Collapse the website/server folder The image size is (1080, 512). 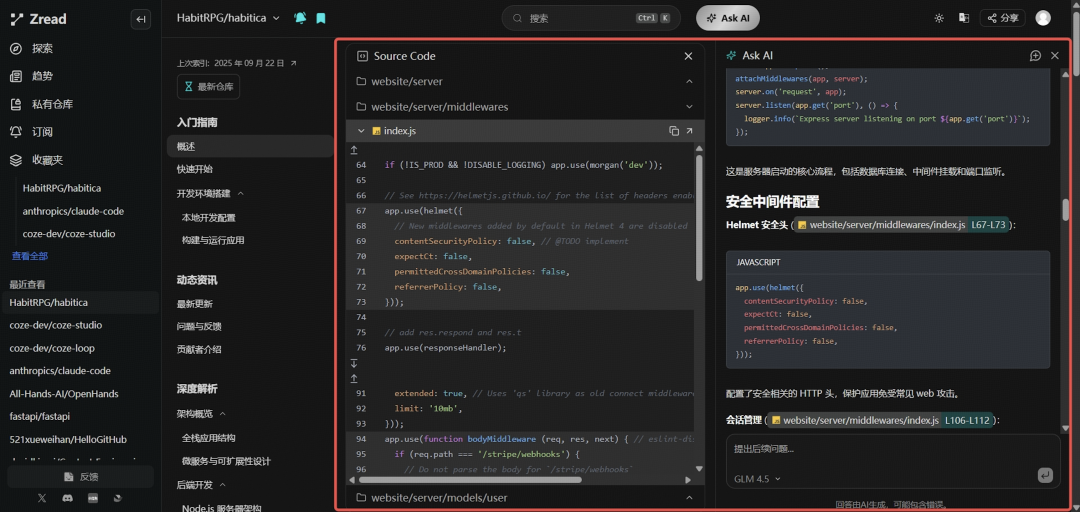pyautogui.click(x=689, y=81)
